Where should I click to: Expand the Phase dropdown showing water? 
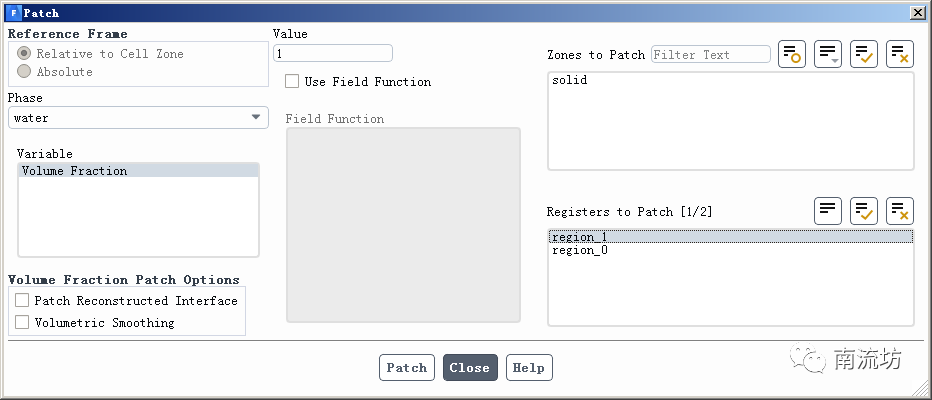(138, 118)
